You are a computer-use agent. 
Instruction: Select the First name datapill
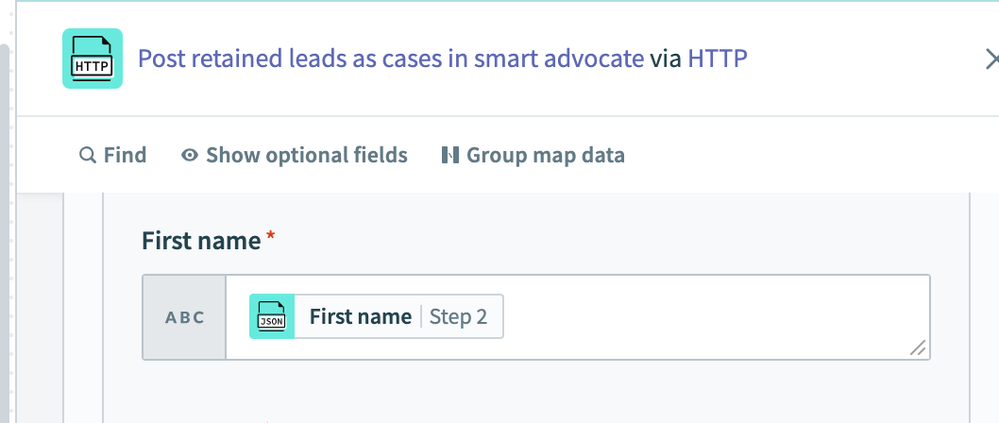coord(376,317)
